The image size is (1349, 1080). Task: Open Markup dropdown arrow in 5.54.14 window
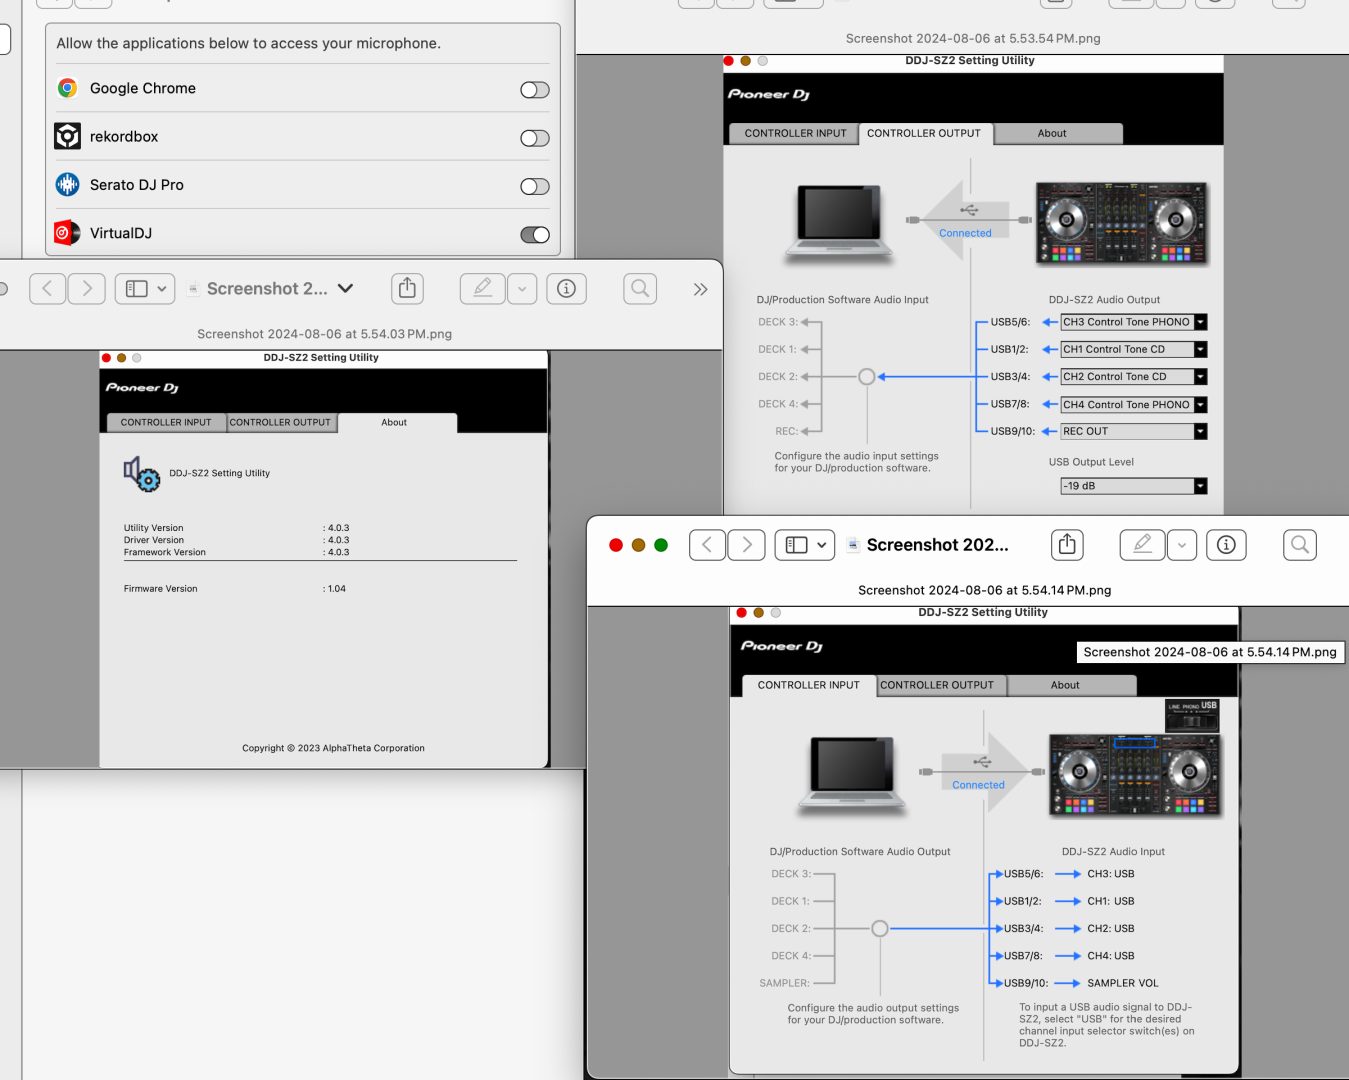tap(1182, 545)
